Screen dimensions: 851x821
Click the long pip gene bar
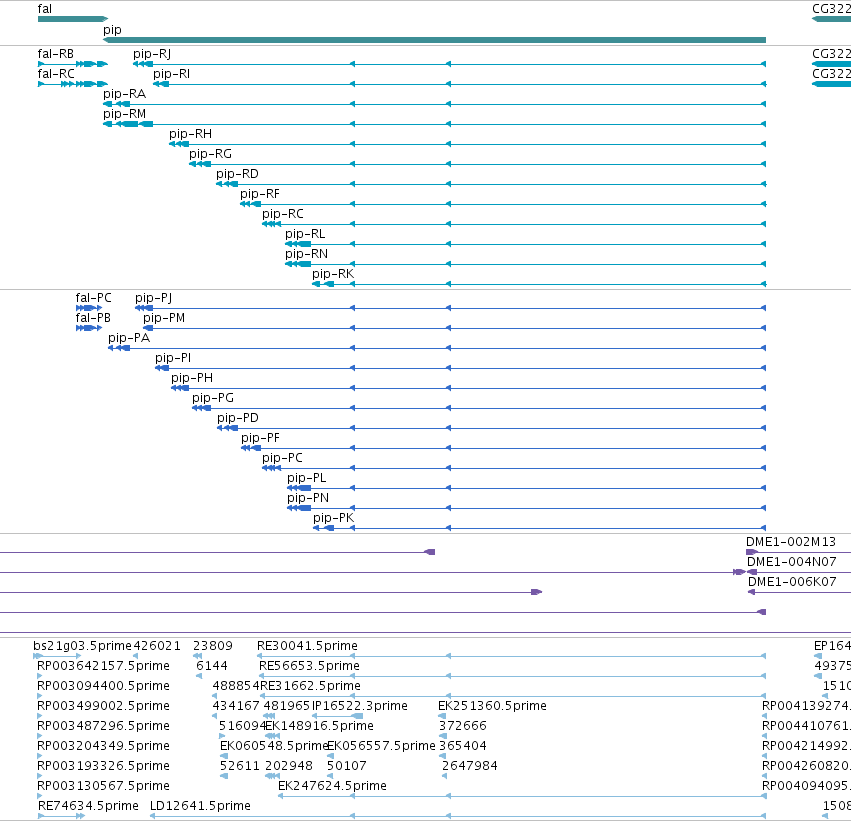(434, 40)
